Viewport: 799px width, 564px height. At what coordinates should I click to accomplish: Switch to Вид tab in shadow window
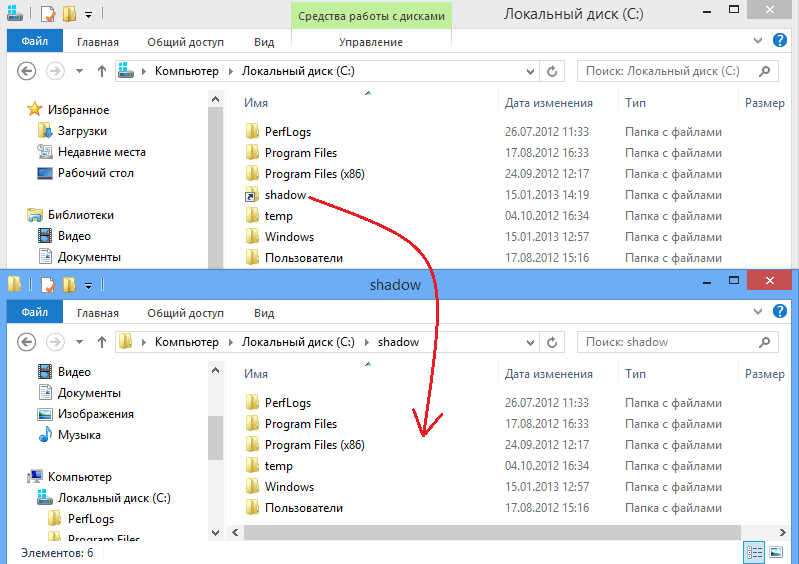(x=264, y=313)
